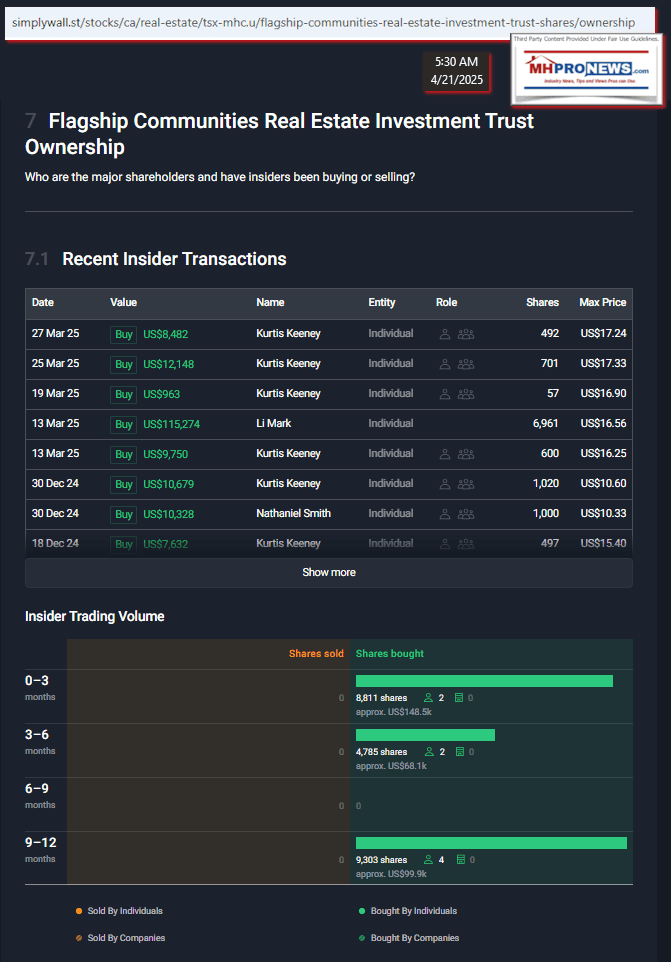Click the individuals icon in 3–6 months row
This screenshot has height=962, width=671.
tap(429, 752)
